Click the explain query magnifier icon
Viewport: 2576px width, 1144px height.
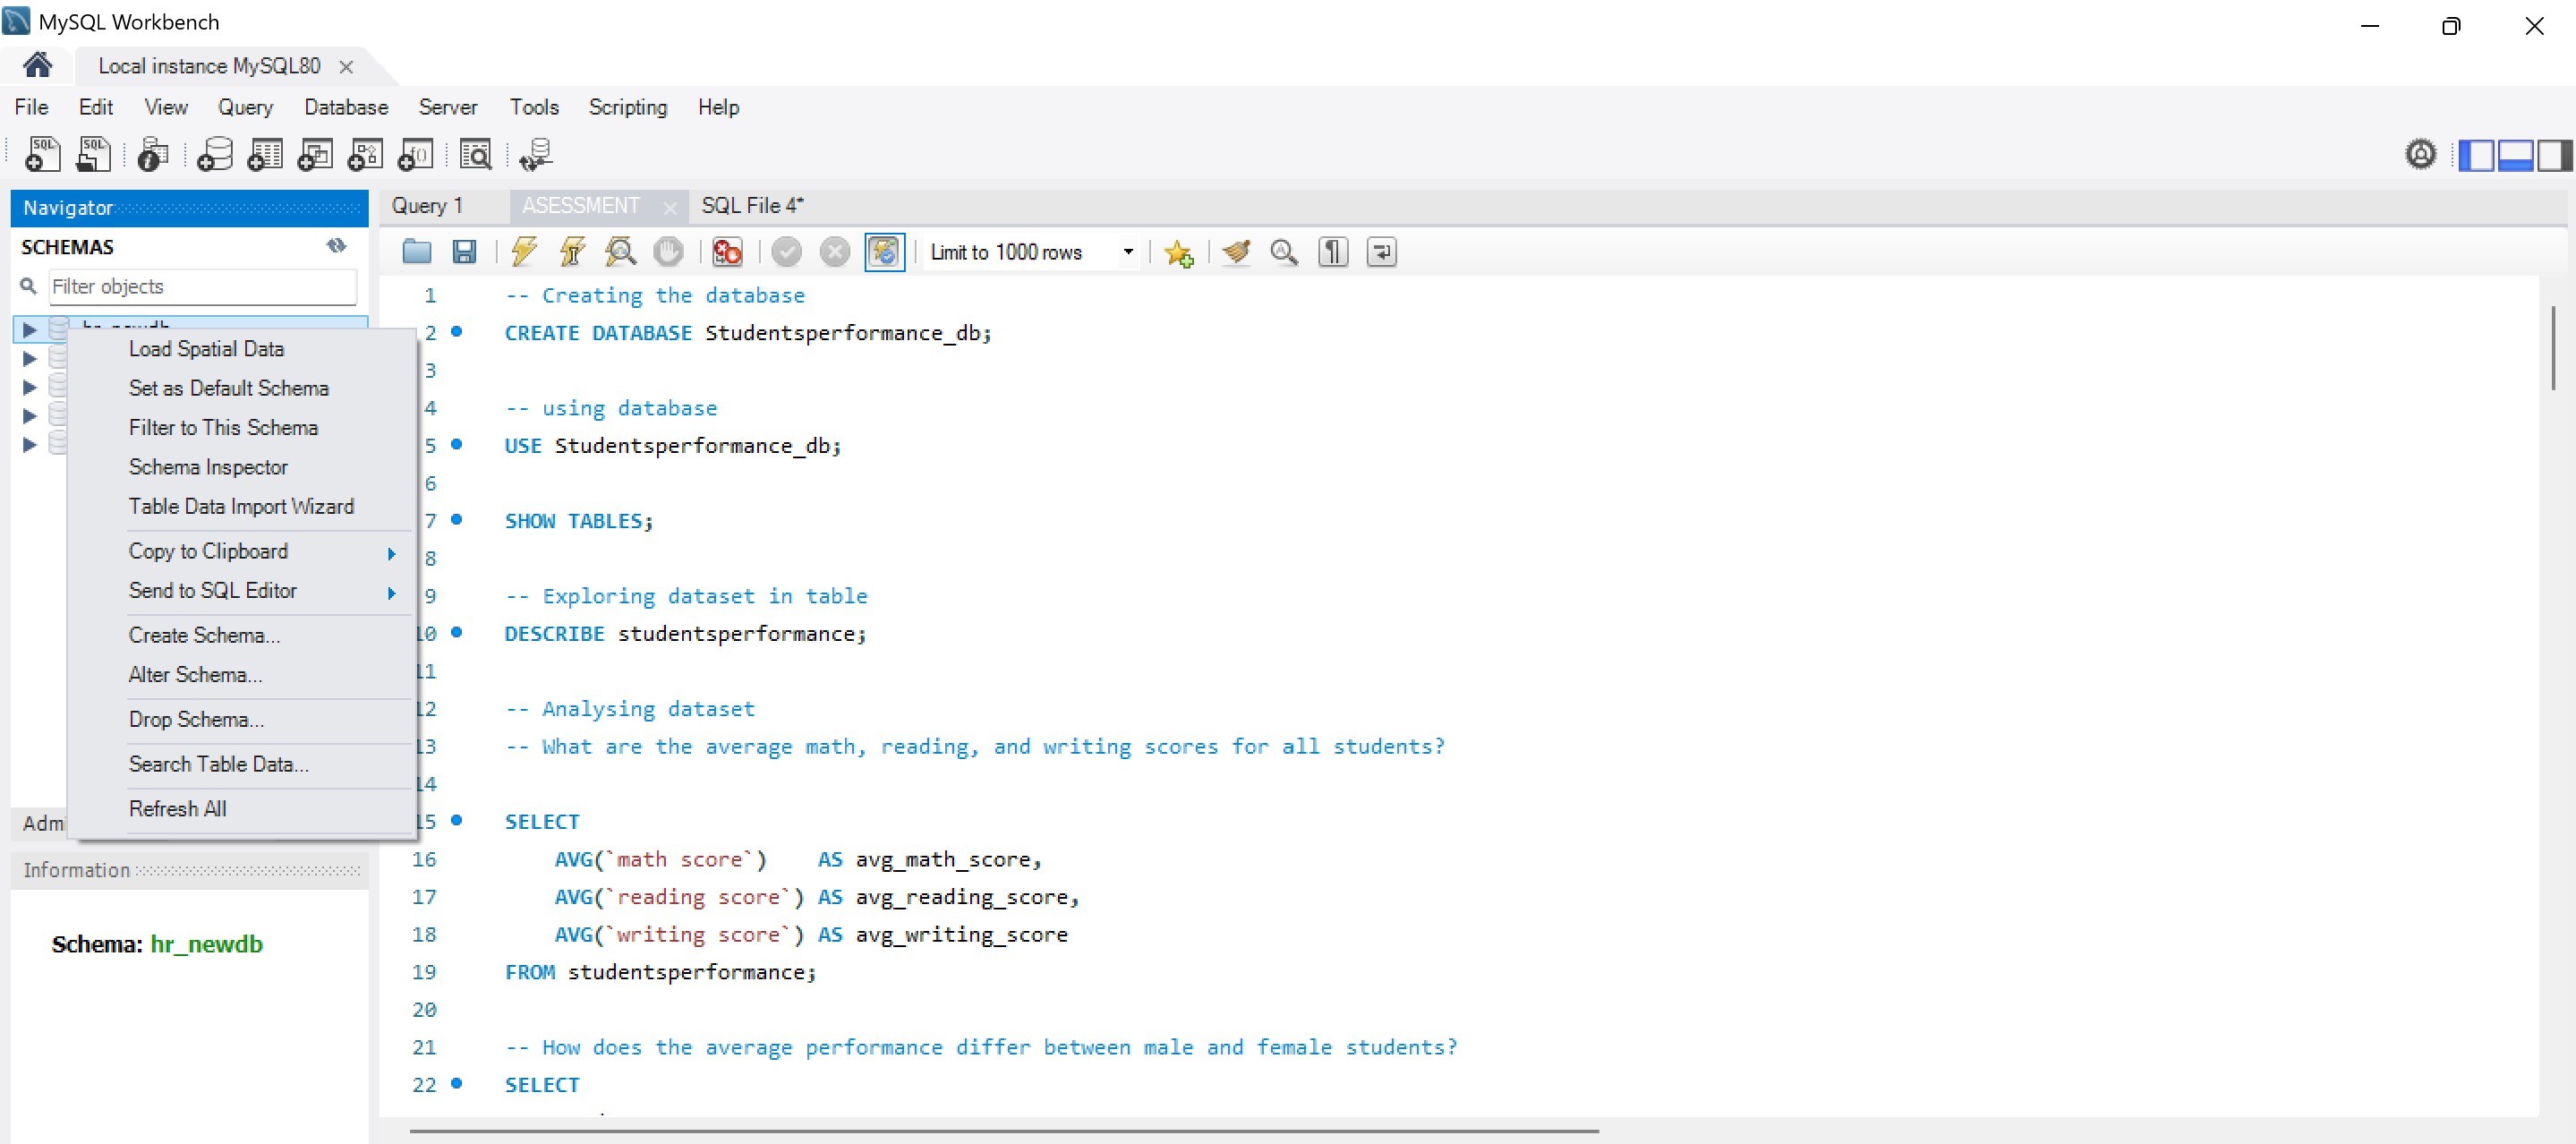620,252
